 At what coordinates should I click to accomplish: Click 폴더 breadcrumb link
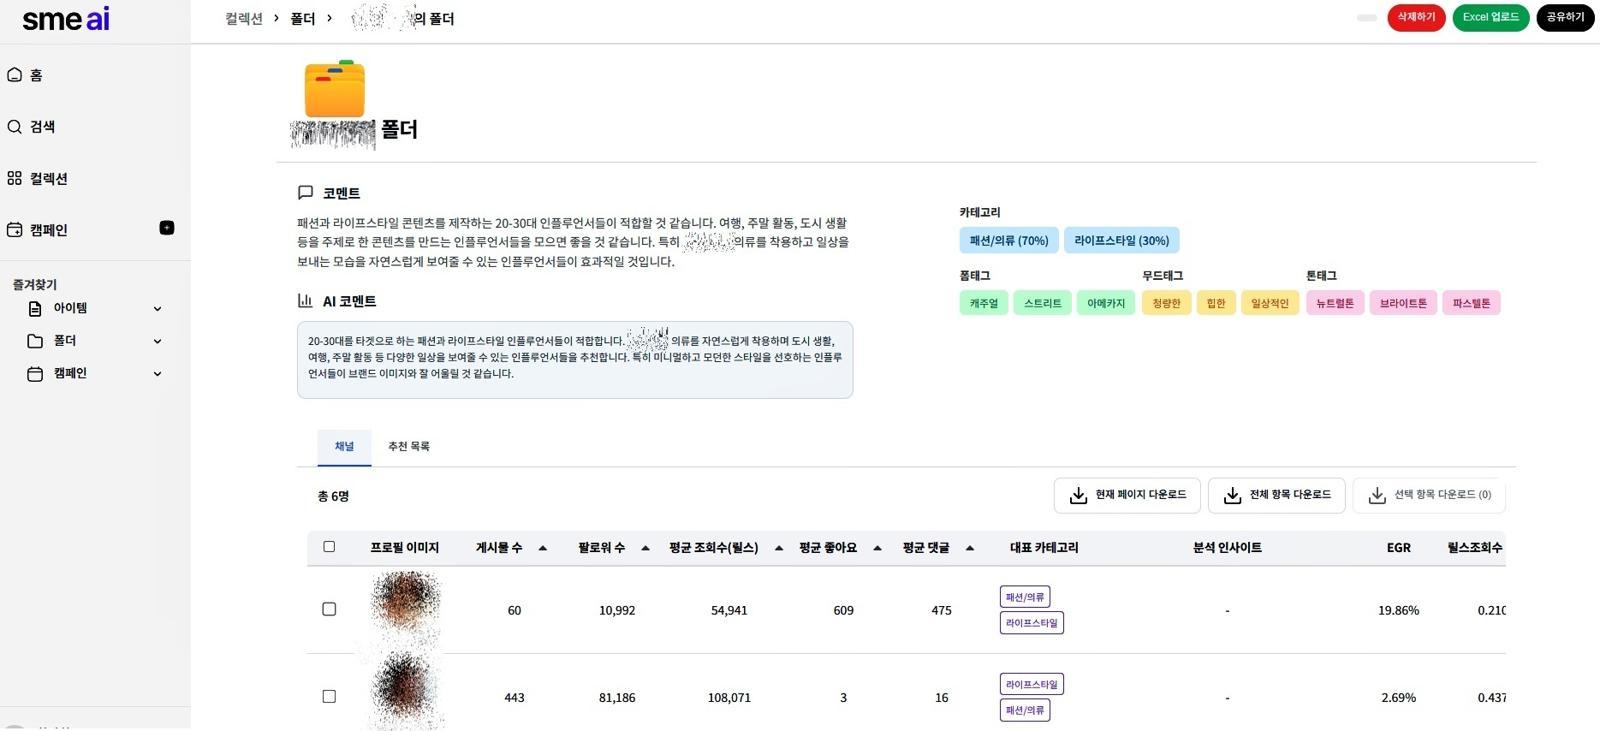[303, 19]
